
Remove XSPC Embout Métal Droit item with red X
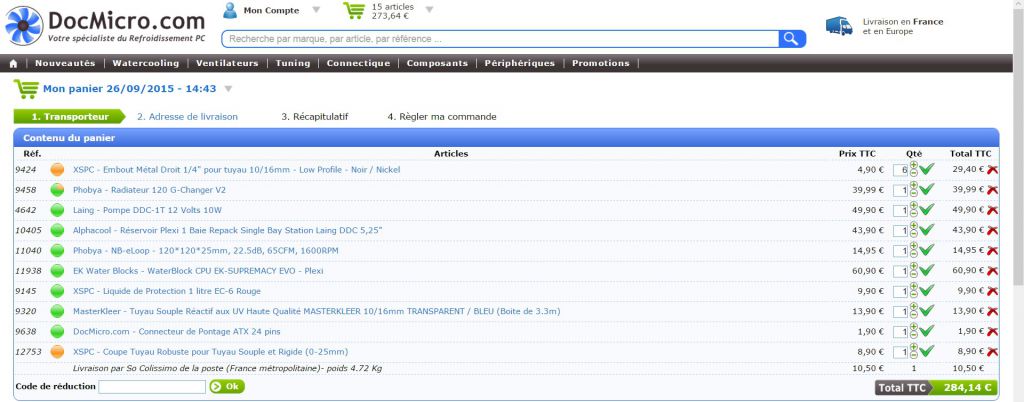point(993,170)
